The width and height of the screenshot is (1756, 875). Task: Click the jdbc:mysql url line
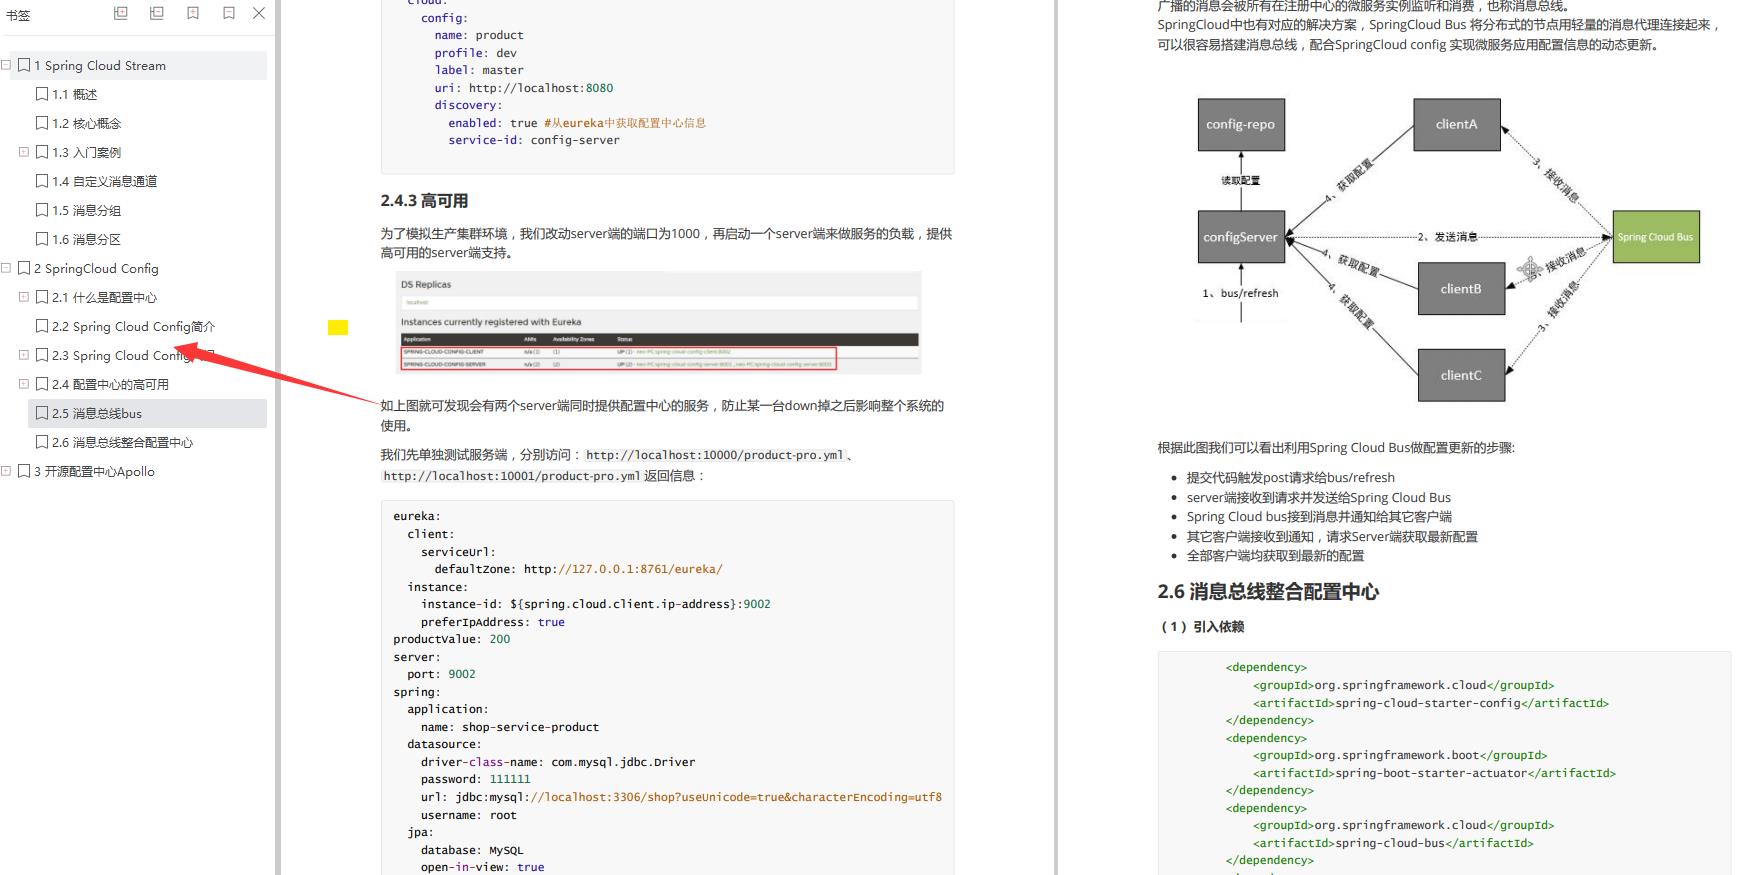tap(682, 797)
